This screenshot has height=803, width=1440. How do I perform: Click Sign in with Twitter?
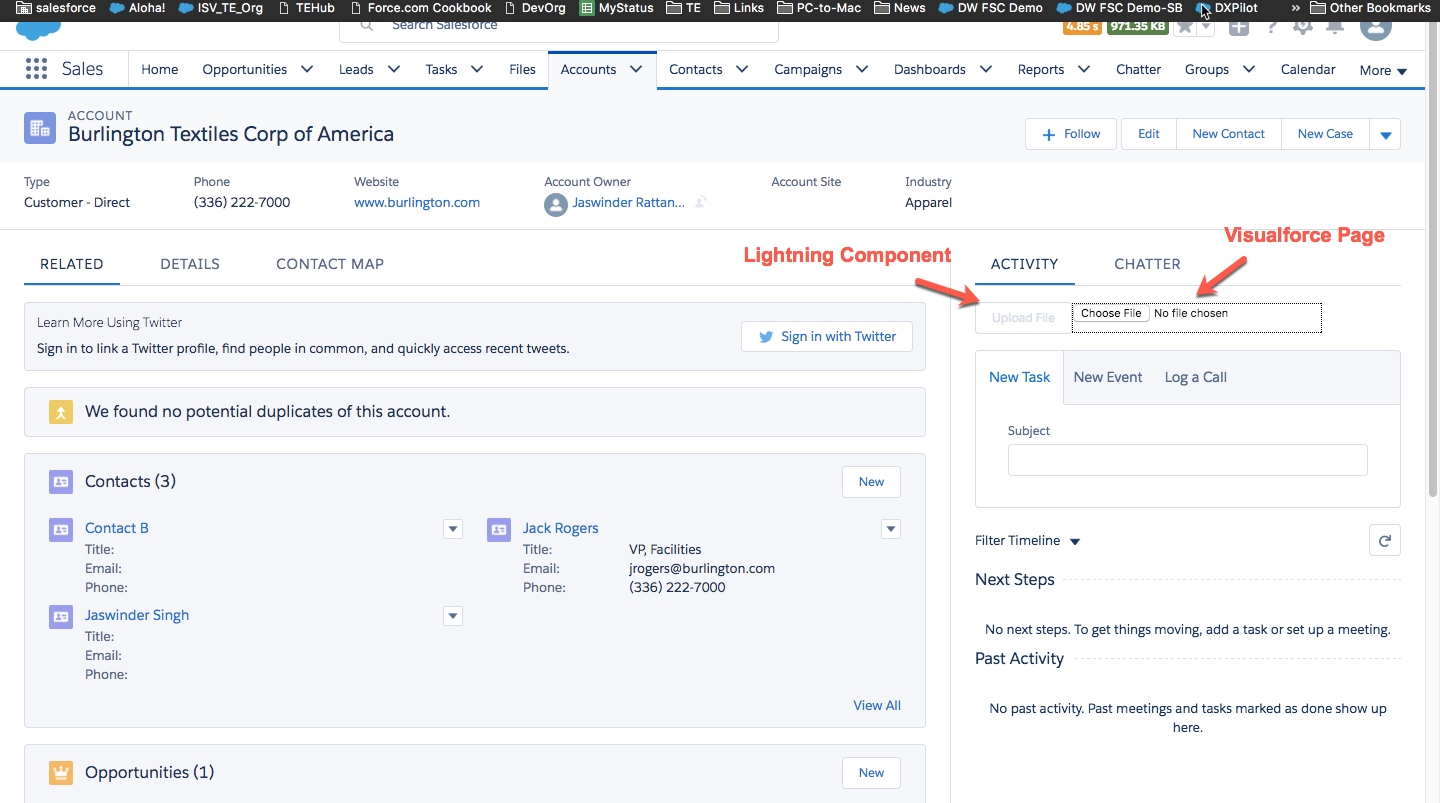827,336
